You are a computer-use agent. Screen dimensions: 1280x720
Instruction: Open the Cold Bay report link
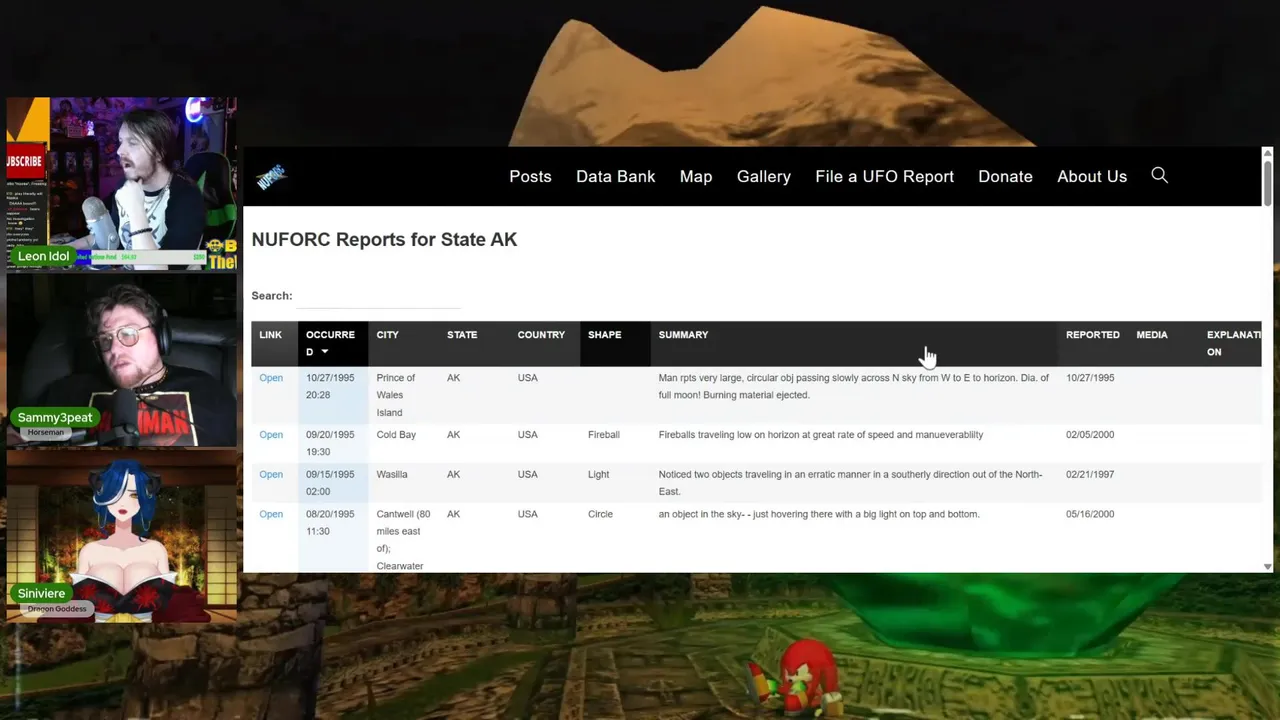(271, 435)
